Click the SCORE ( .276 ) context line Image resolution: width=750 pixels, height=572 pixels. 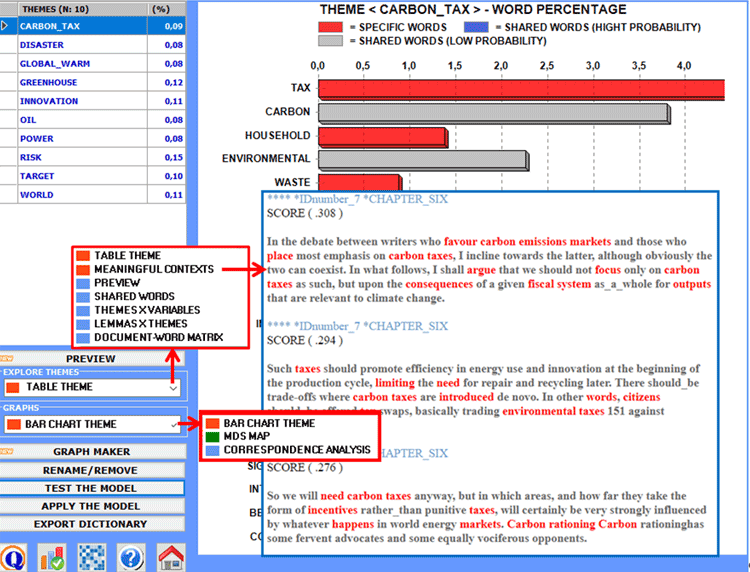305,468
